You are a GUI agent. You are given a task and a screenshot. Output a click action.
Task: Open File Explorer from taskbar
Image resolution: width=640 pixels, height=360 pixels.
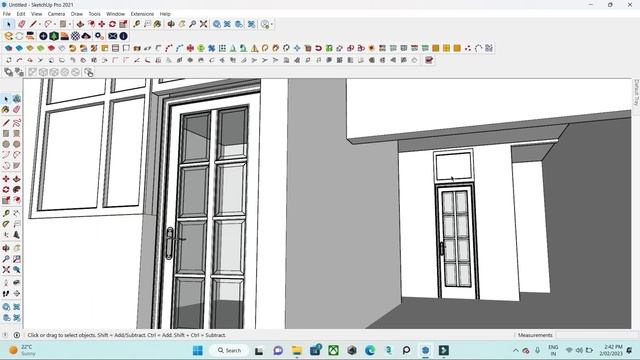click(297, 351)
